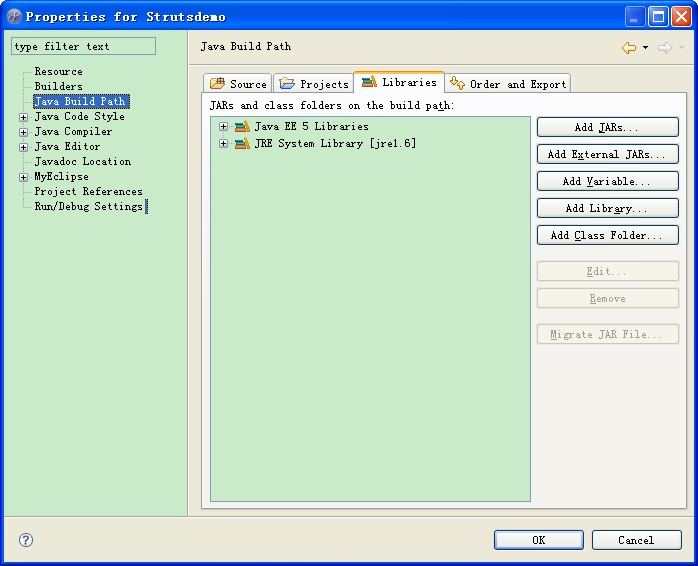Select Java Editor tree item

(x=67, y=146)
